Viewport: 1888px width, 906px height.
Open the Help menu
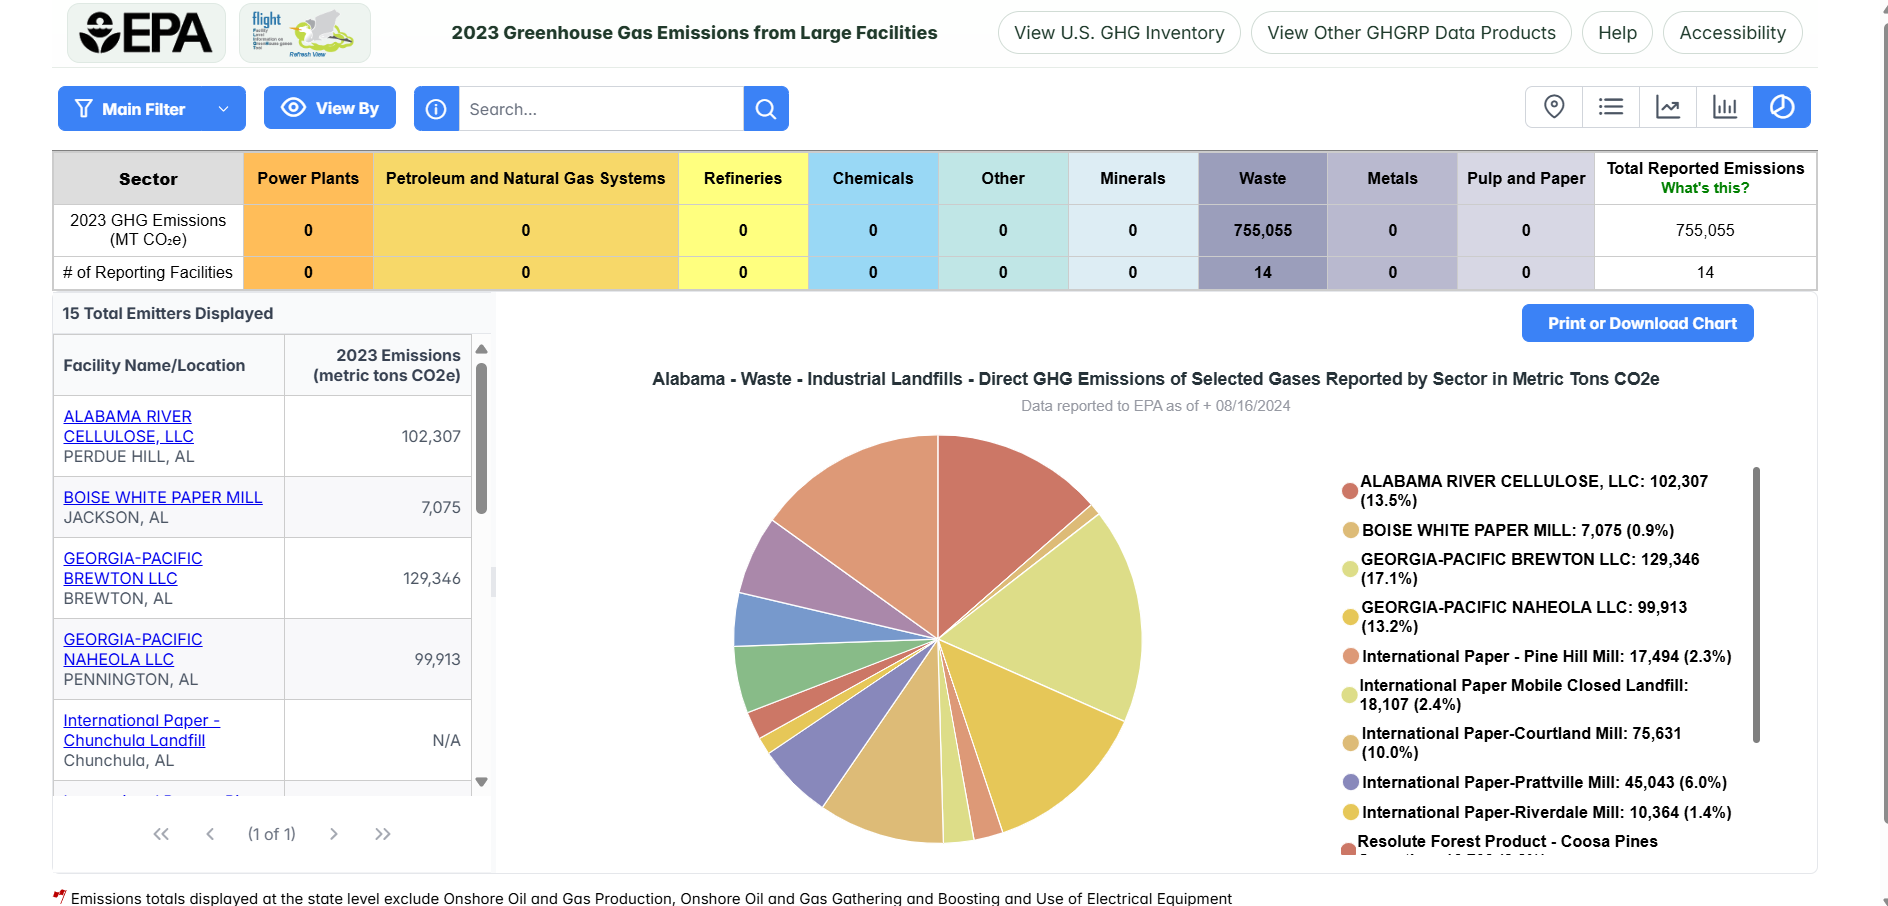point(1616,32)
